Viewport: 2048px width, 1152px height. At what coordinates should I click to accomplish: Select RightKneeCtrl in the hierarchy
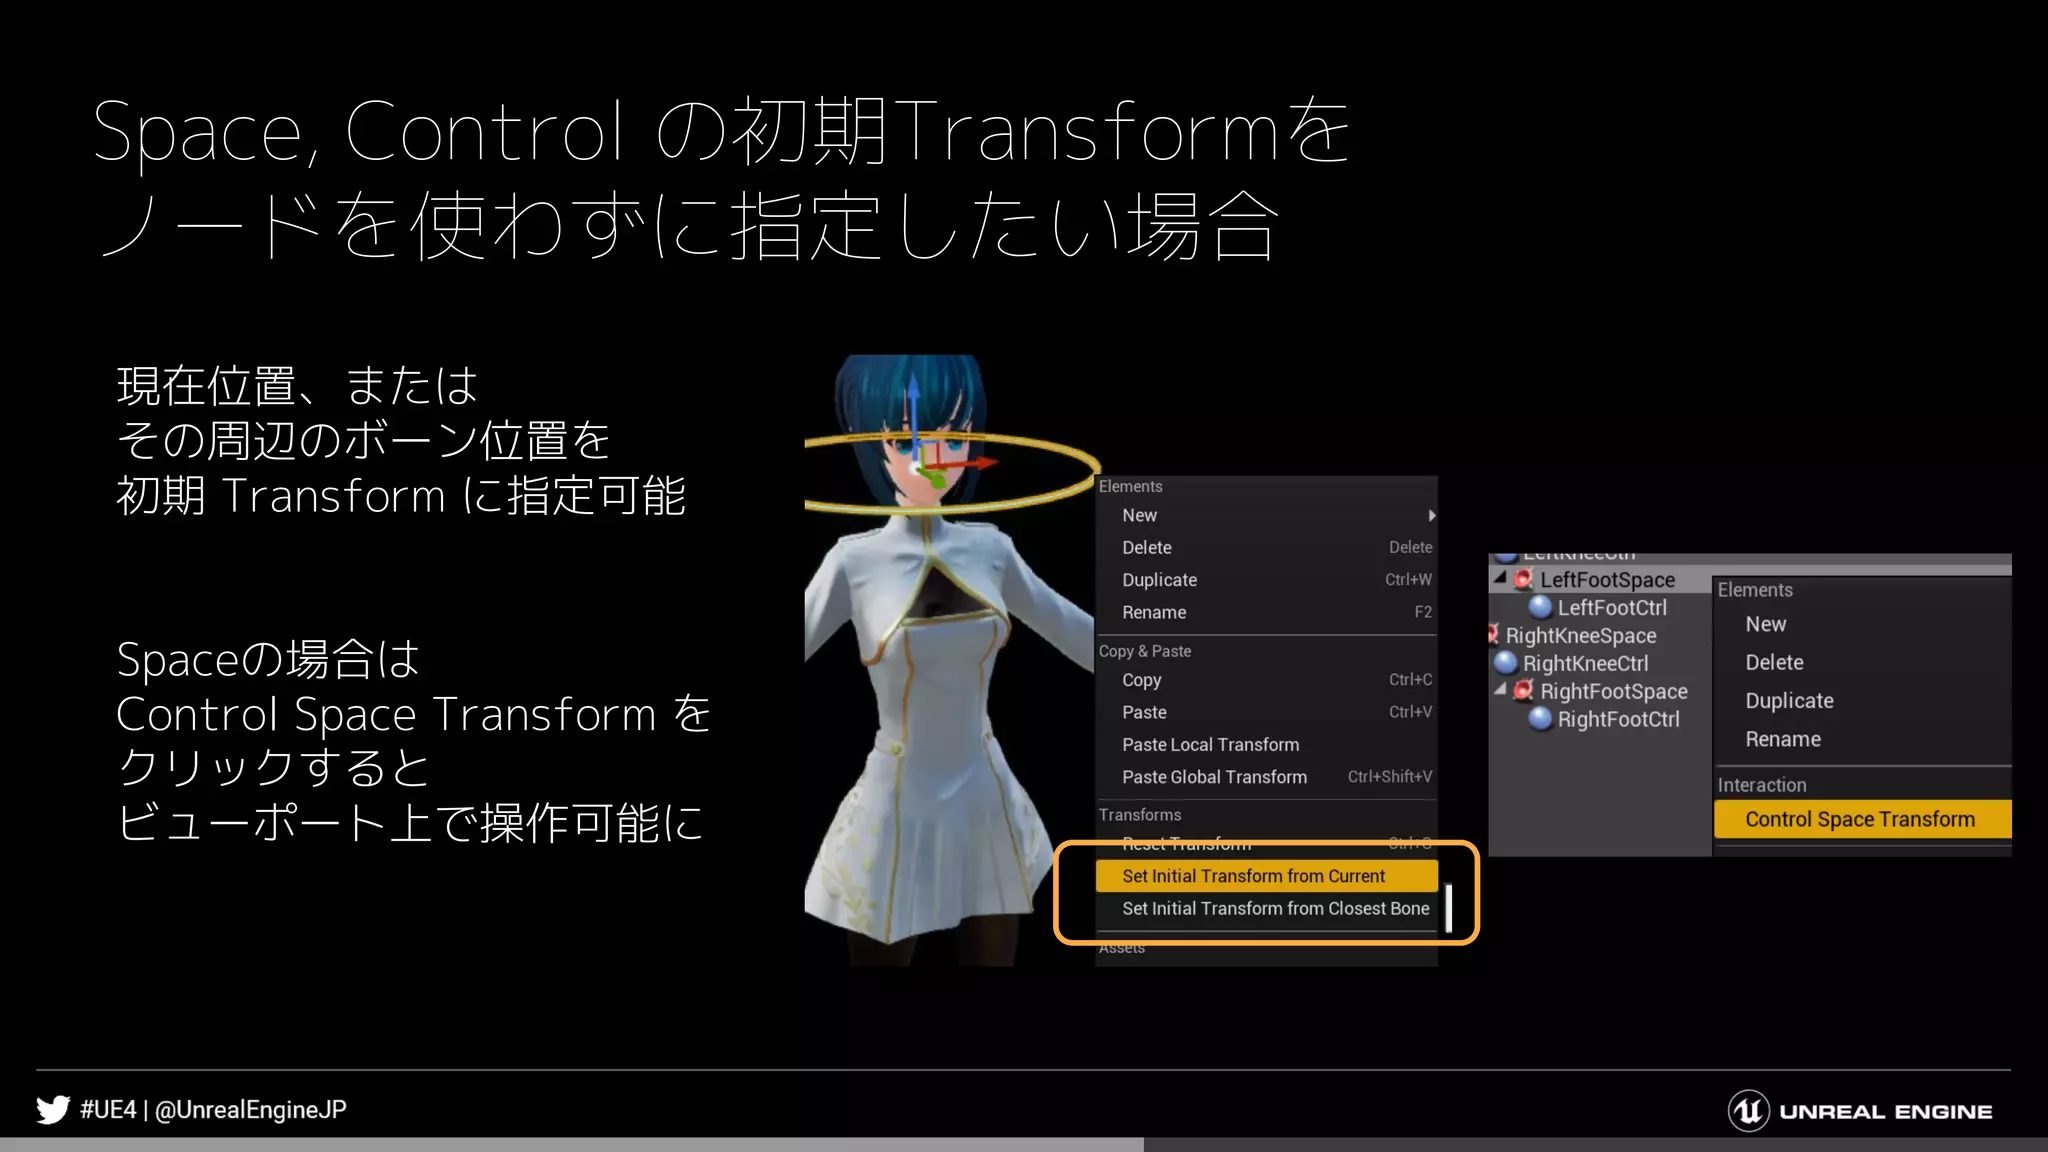(x=1585, y=663)
